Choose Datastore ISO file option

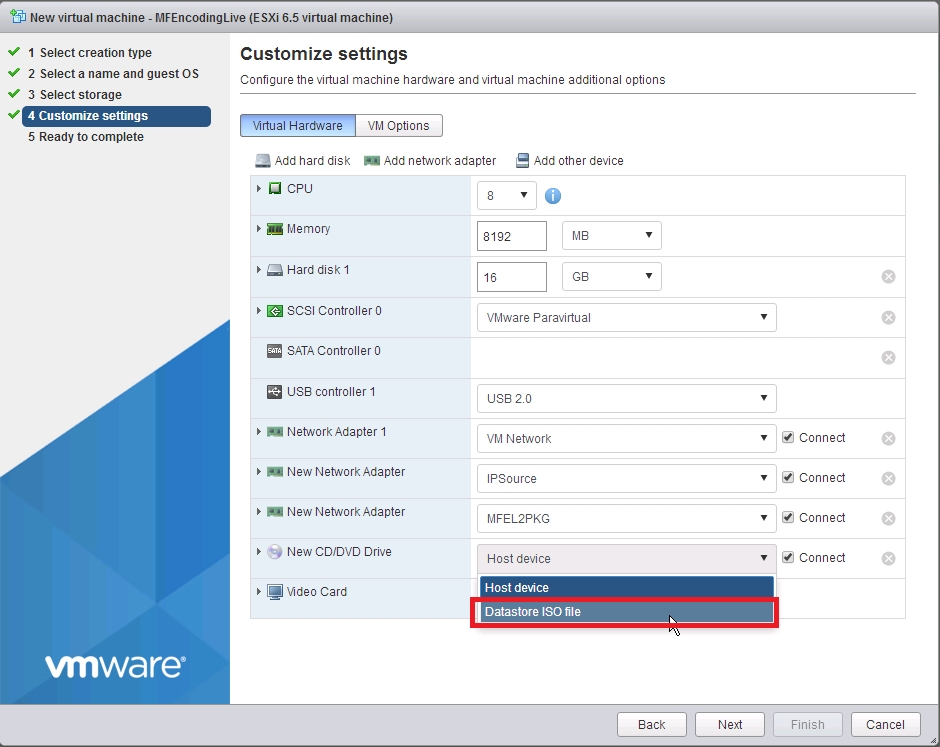pos(626,612)
